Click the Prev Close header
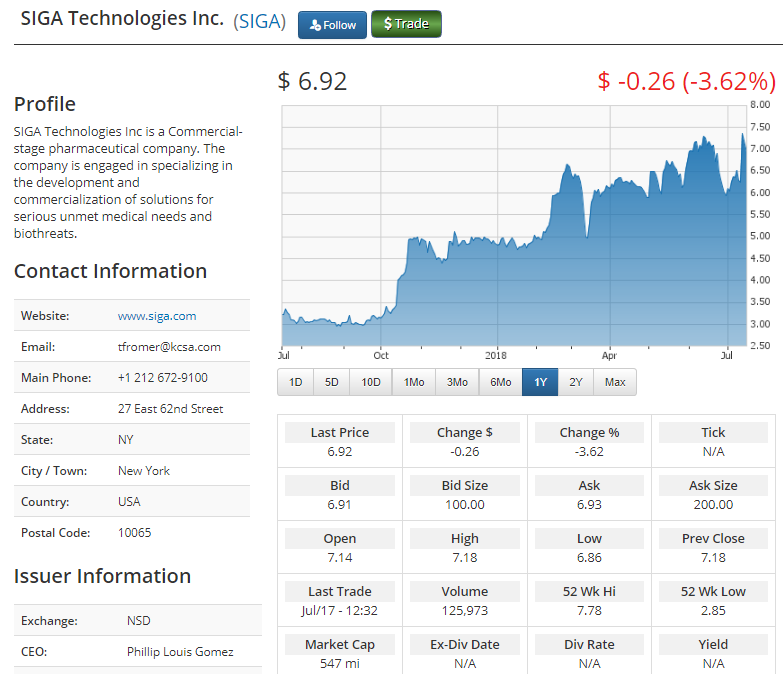The width and height of the screenshot is (783, 674). [x=713, y=539]
